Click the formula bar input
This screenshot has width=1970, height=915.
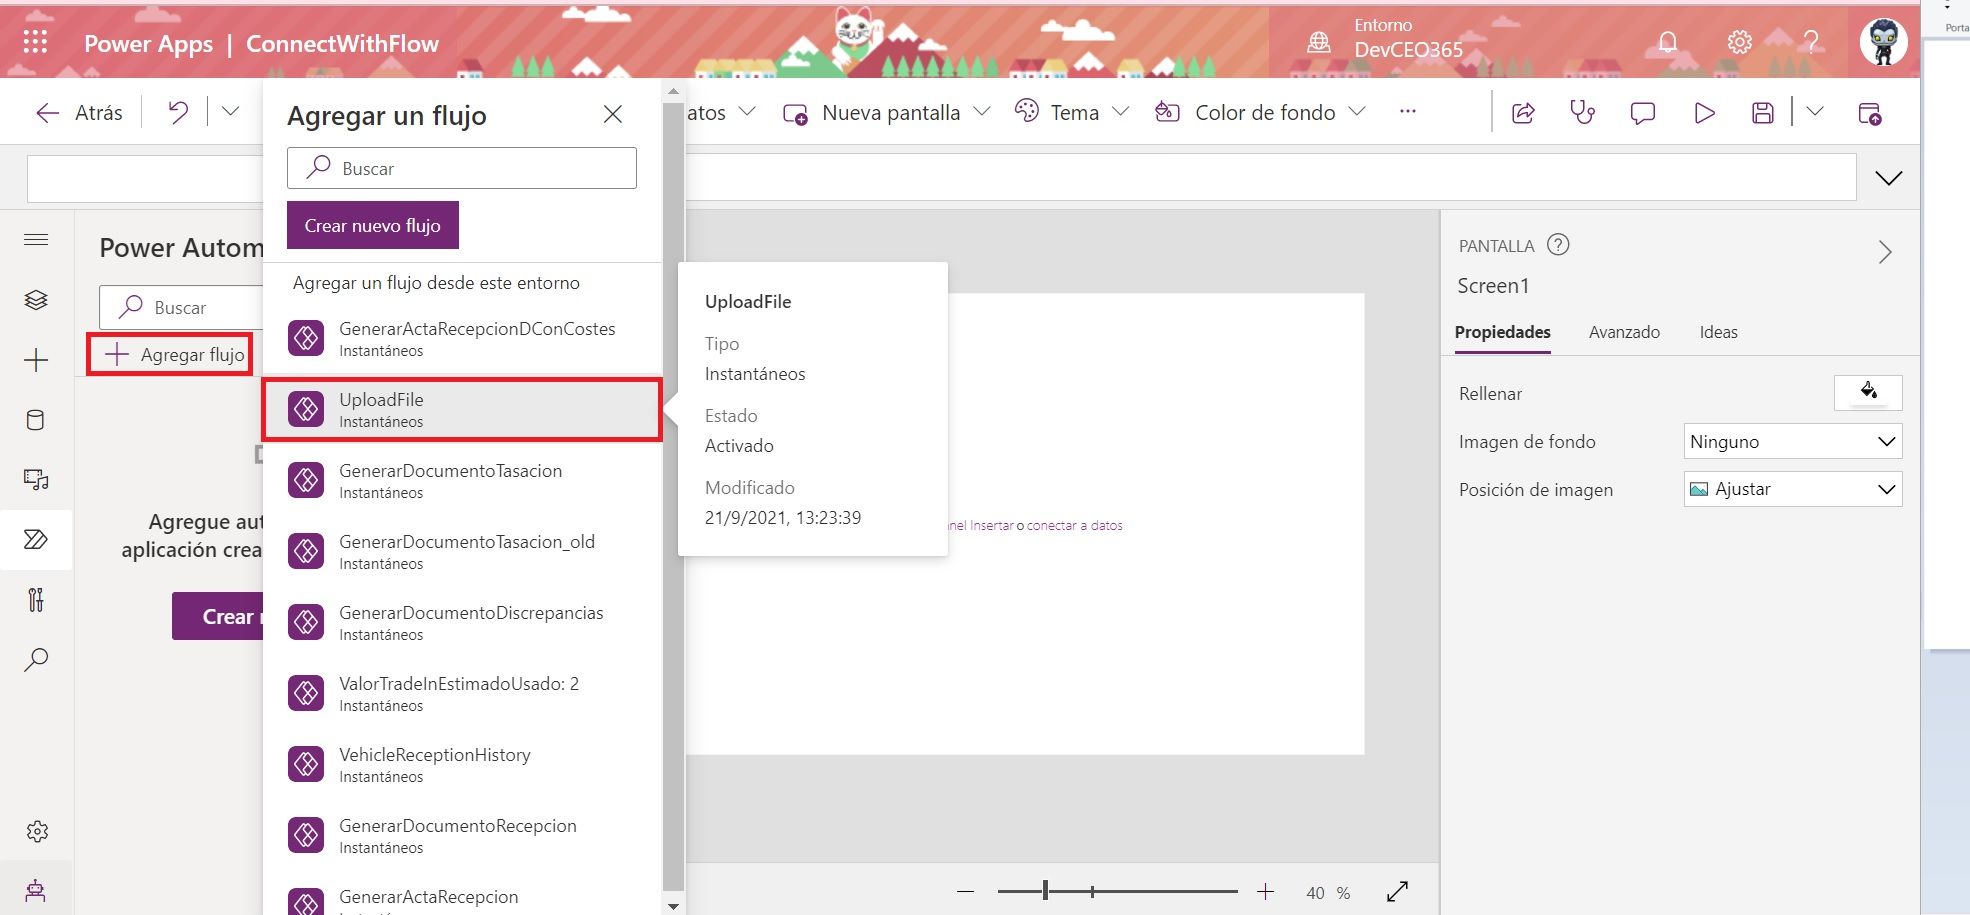coord(1271,177)
